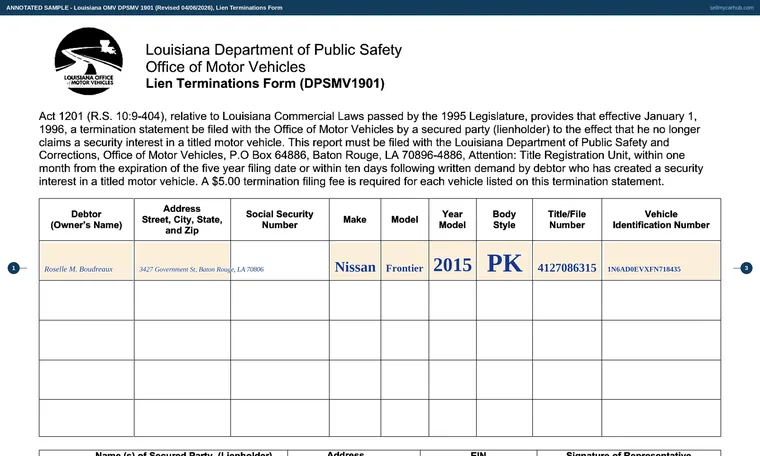Click the empty Social Security Number cell in Roselle's row
Screen dimensions: 760x456
(280, 261)
